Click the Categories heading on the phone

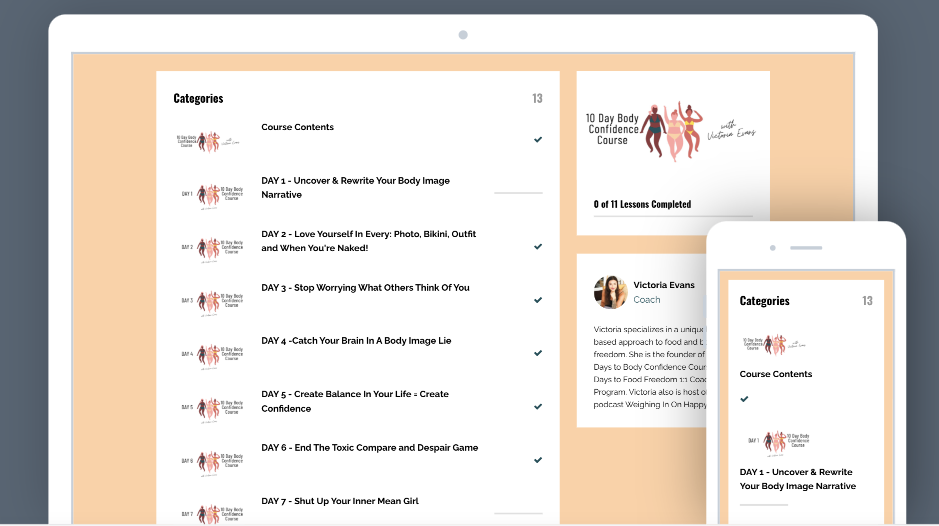764,301
